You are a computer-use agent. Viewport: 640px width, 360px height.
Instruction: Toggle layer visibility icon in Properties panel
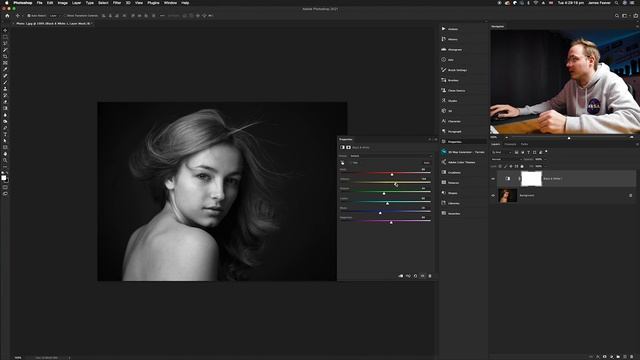coord(422,276)
